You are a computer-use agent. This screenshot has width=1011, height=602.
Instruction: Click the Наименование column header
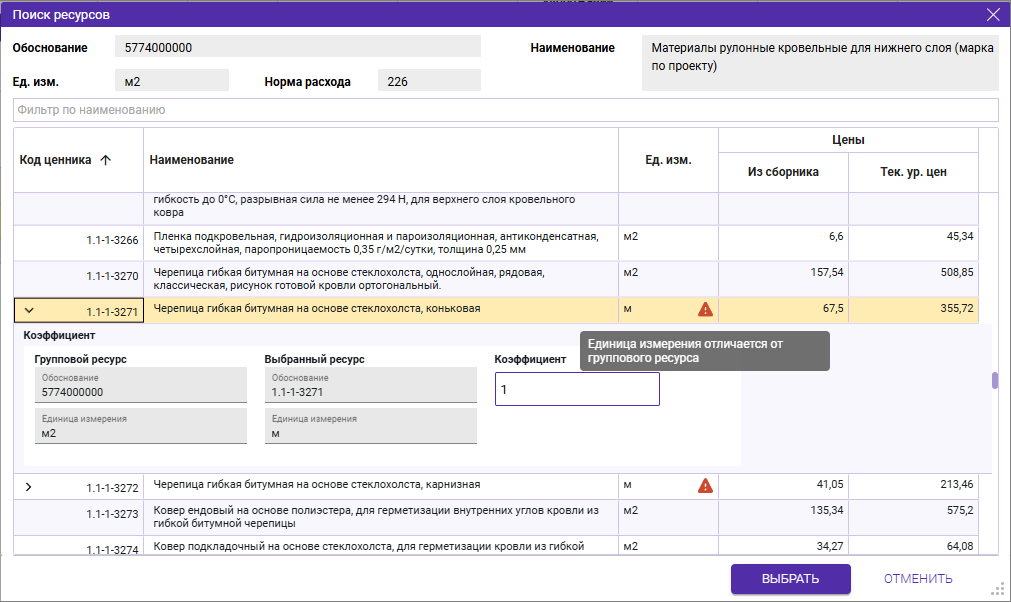(380, 160)
